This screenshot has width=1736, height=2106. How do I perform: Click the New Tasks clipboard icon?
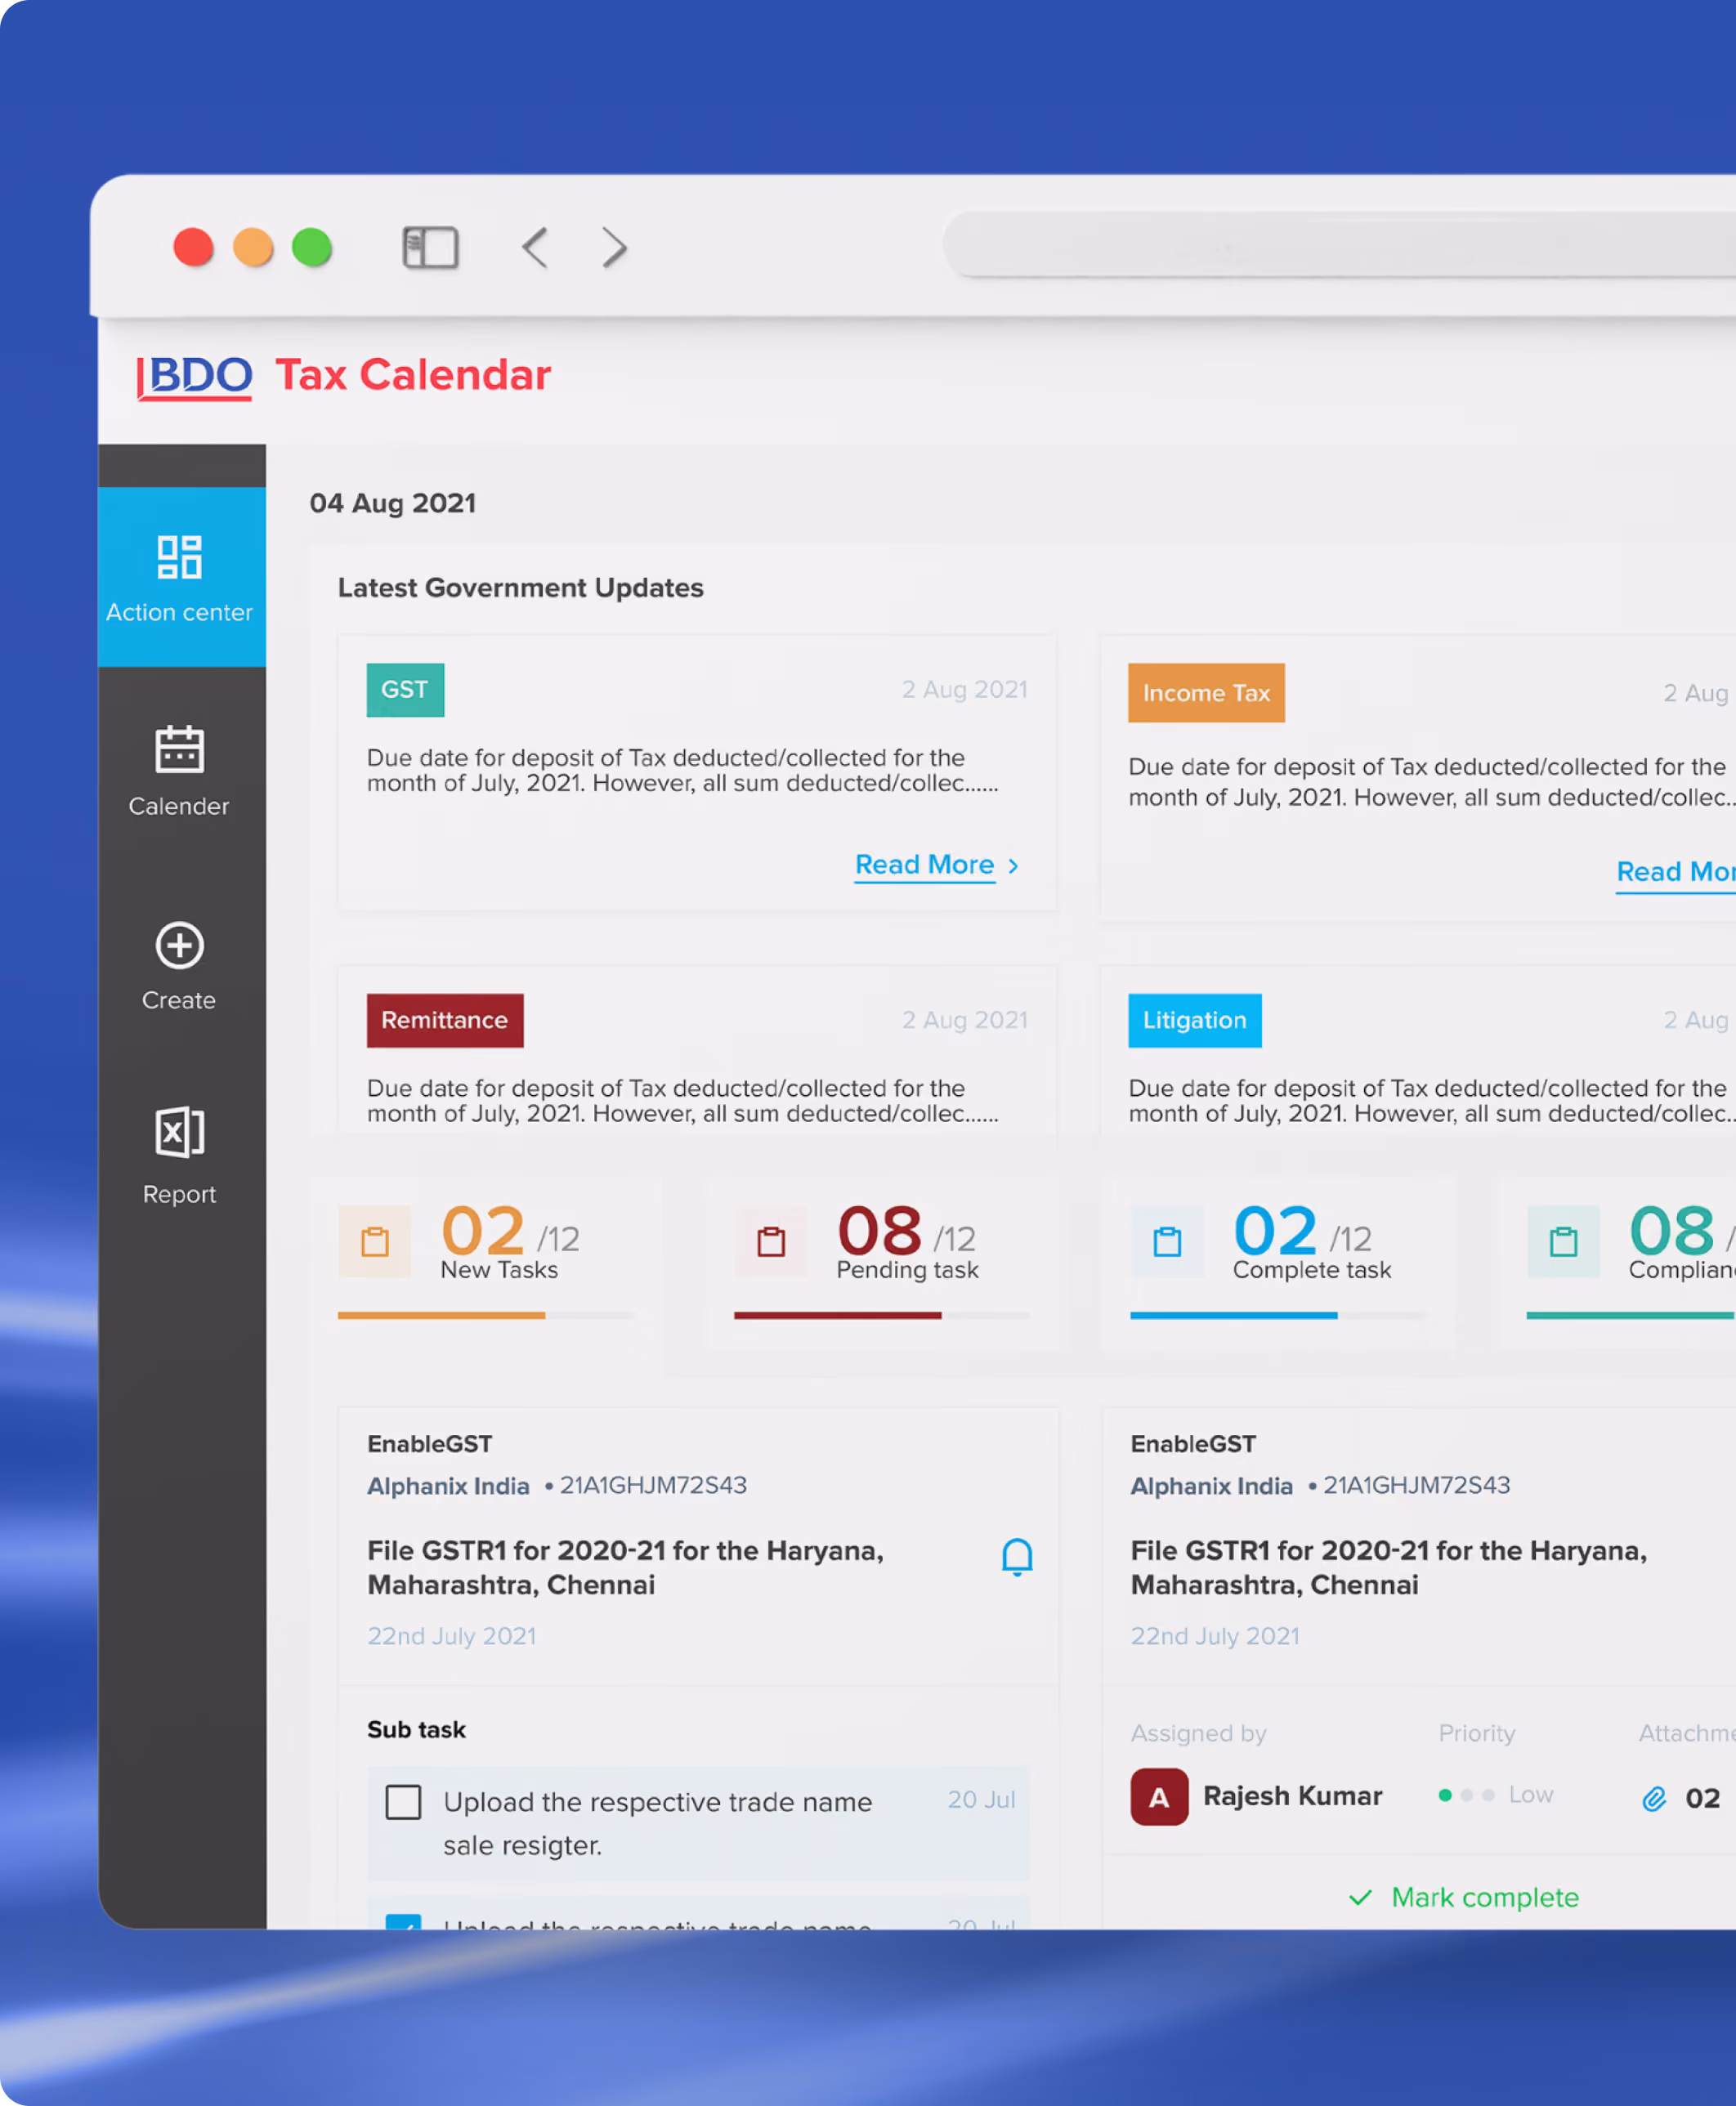tap(375, 1241)
